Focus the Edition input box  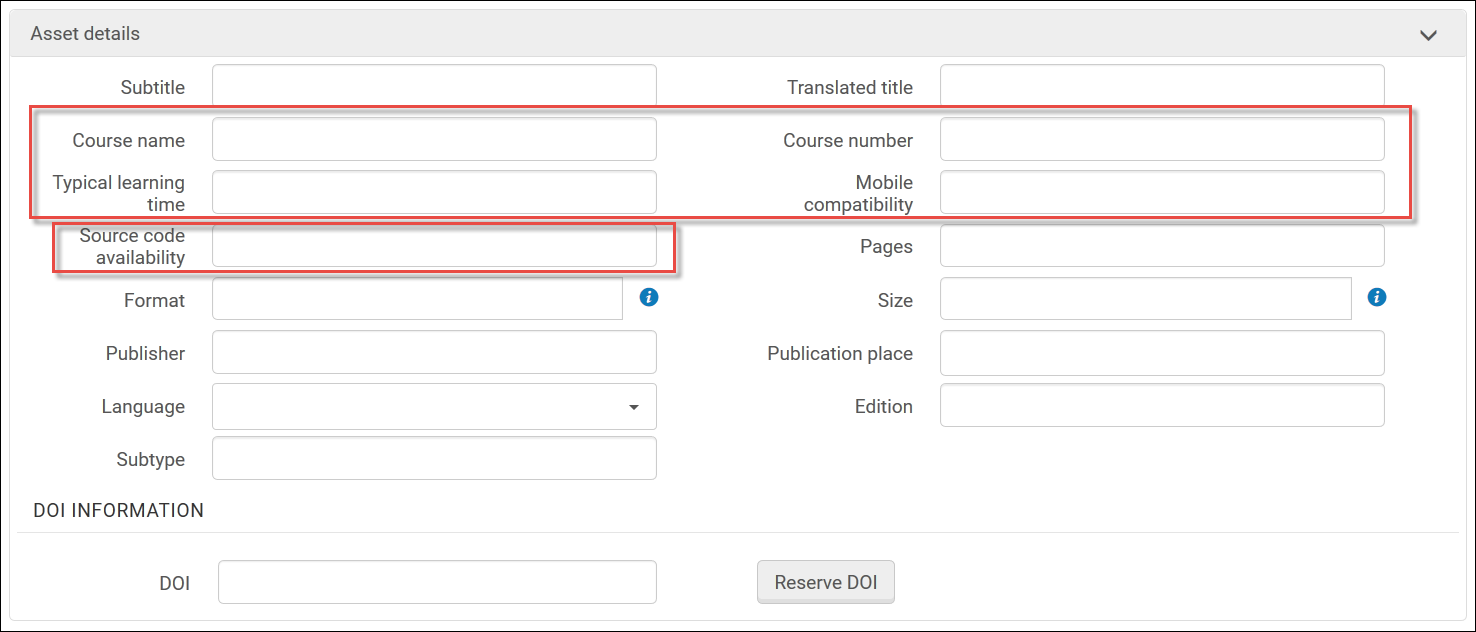[1162, 406]
